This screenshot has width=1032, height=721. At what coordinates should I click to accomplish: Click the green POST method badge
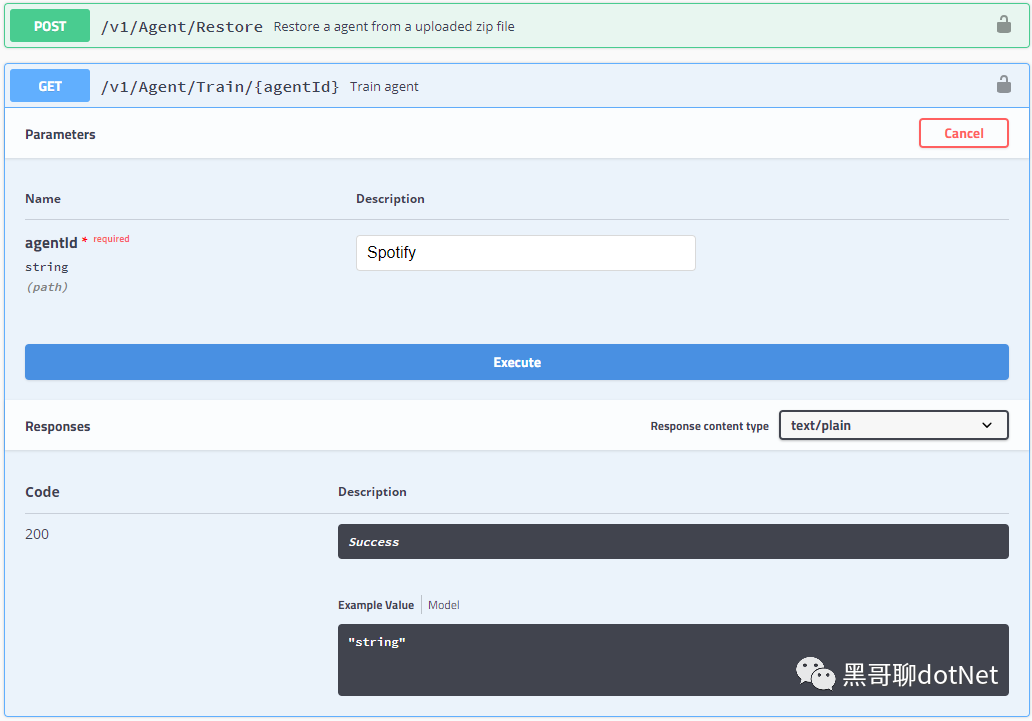[x=50, y=26]
